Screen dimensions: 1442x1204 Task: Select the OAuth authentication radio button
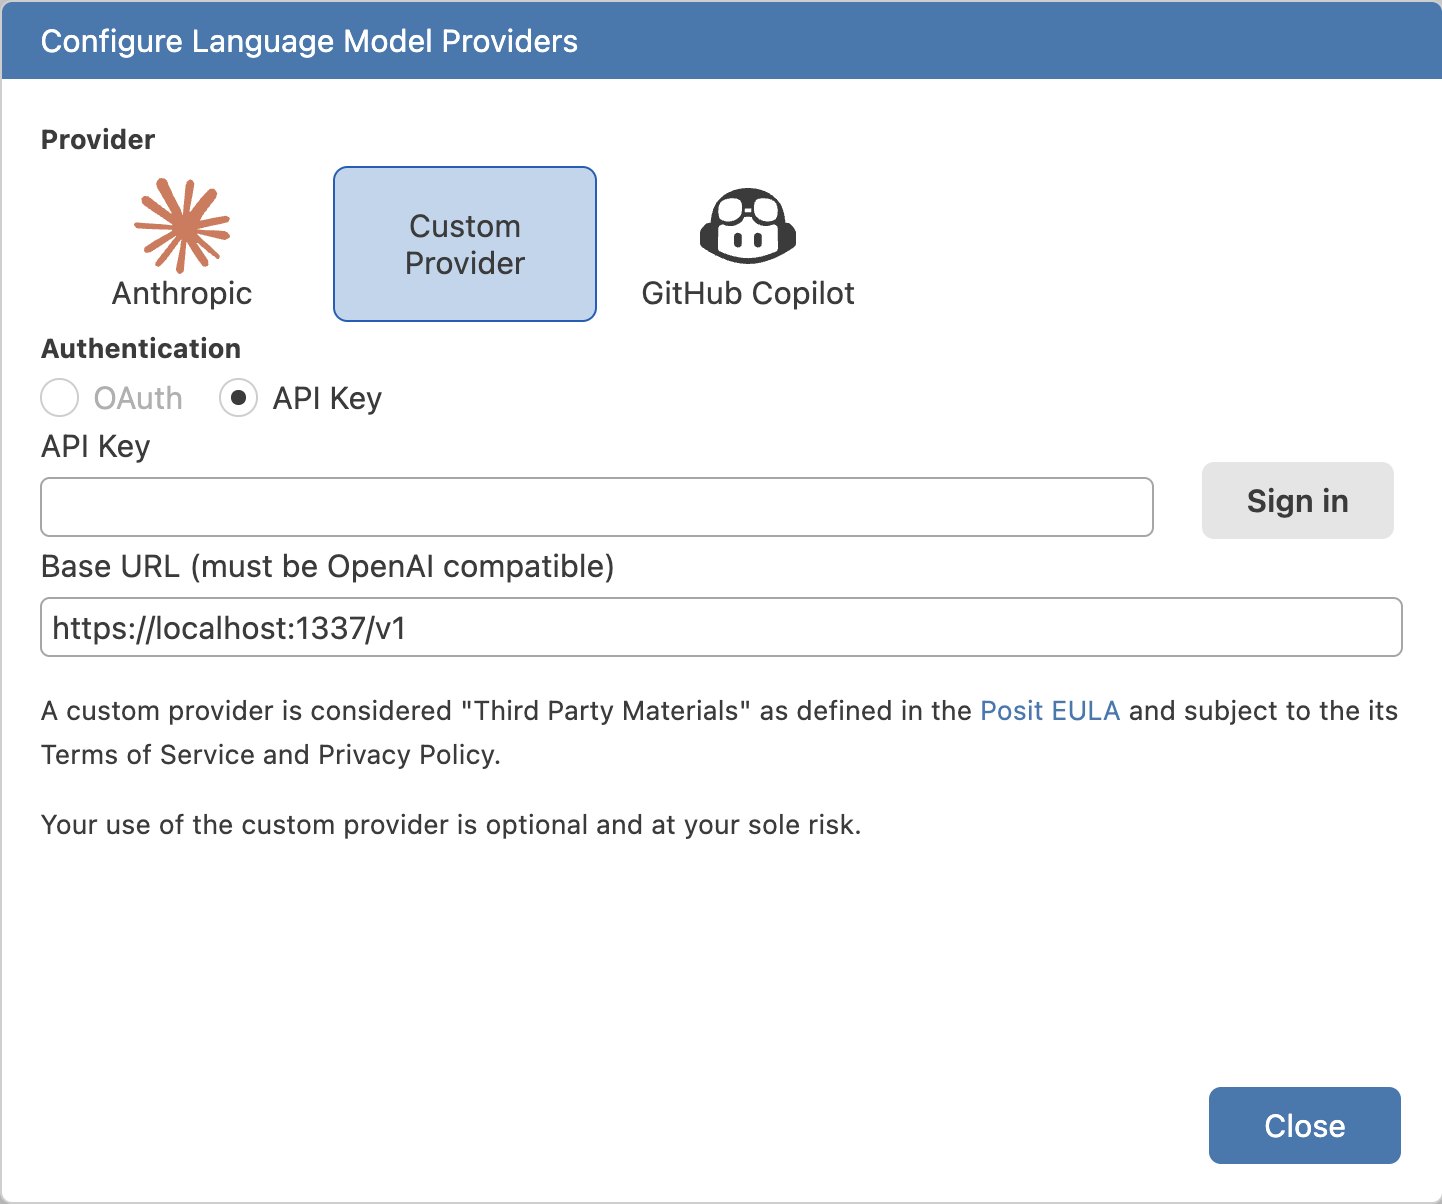click(59, 398)
